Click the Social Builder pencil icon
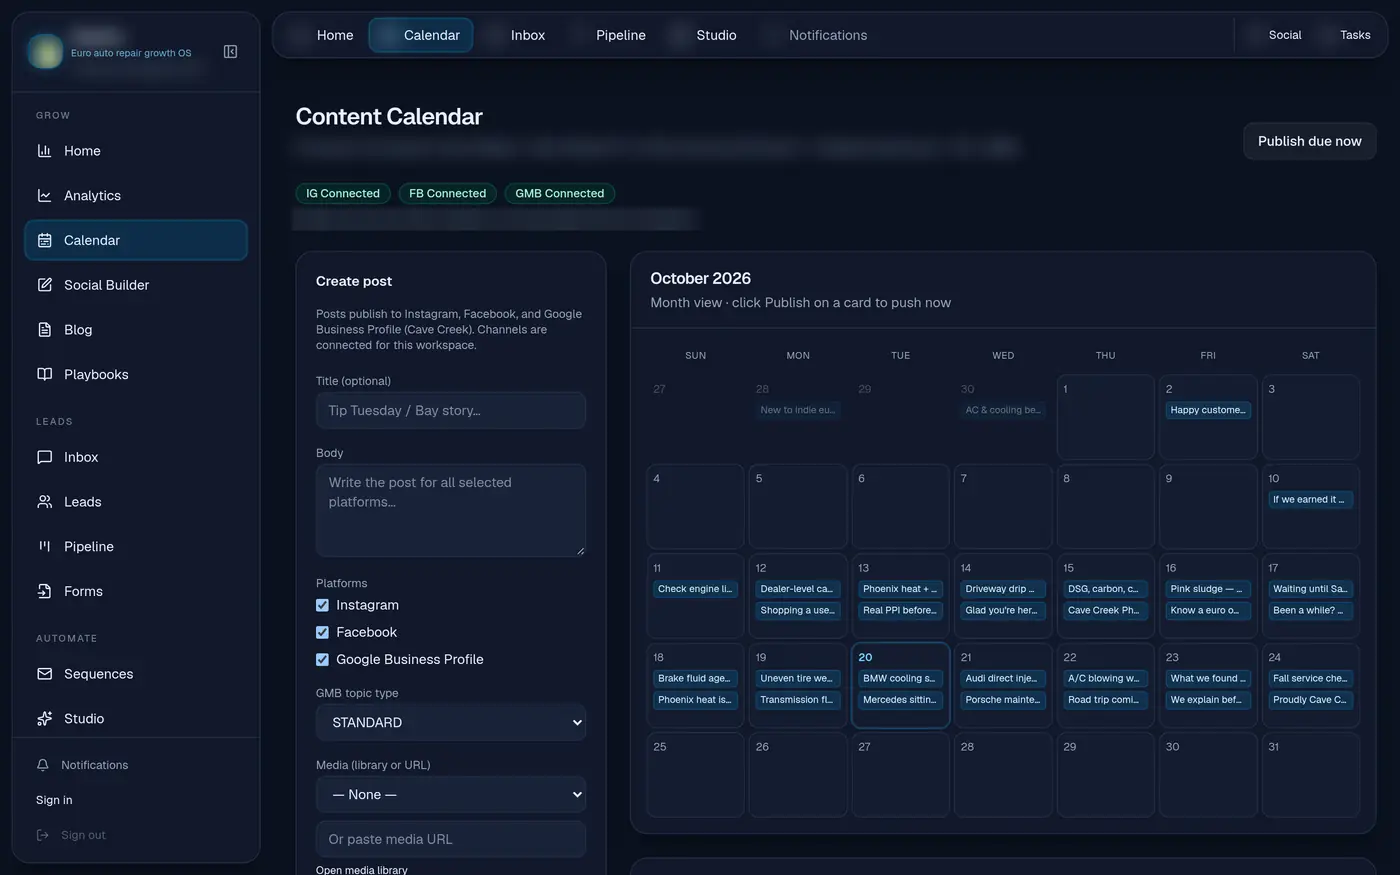The width and height of the screenshot is (1400, 875). point(44,285)
